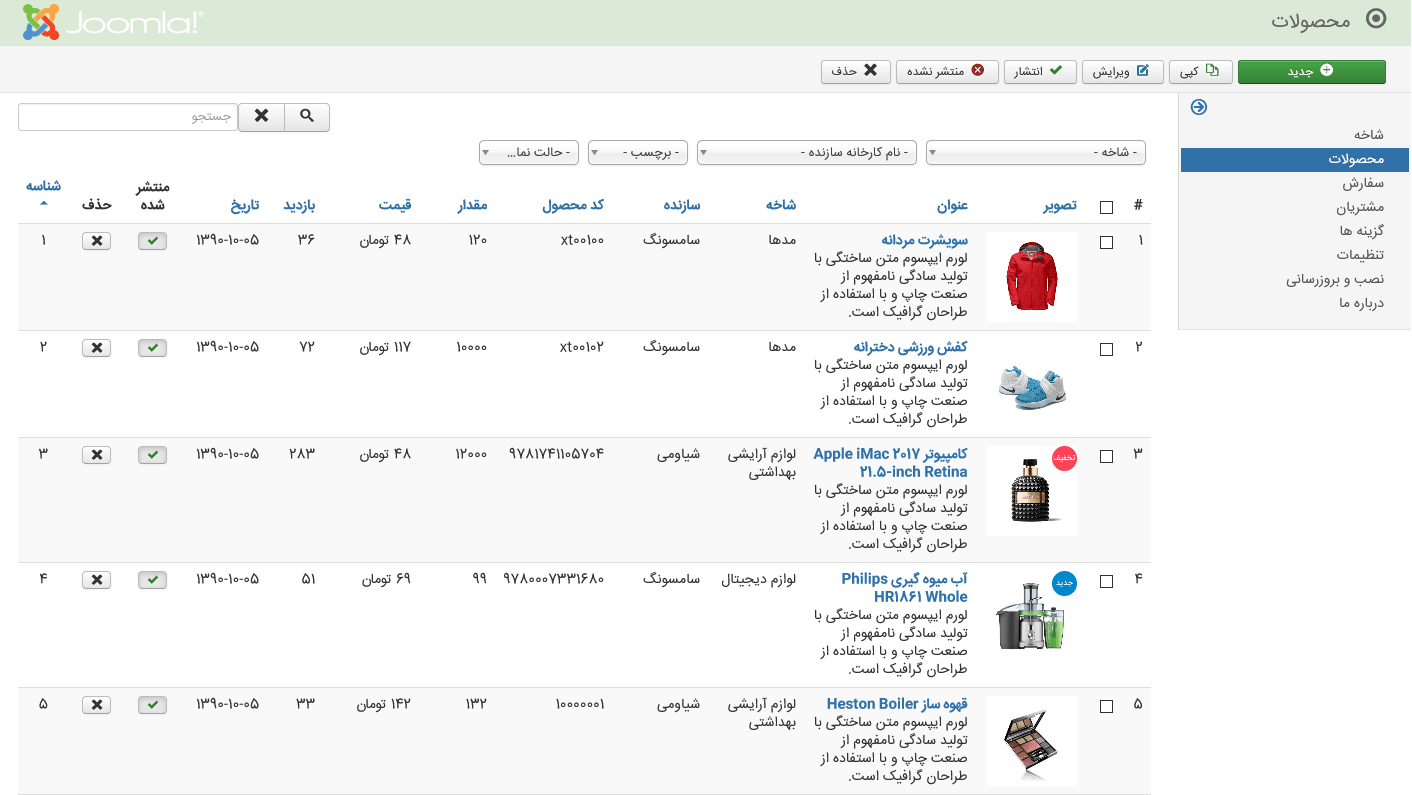Viewport: 1412px width, 795px height.
Task: Check the select-all checkbox in table header
Action: coord(1106,207)
